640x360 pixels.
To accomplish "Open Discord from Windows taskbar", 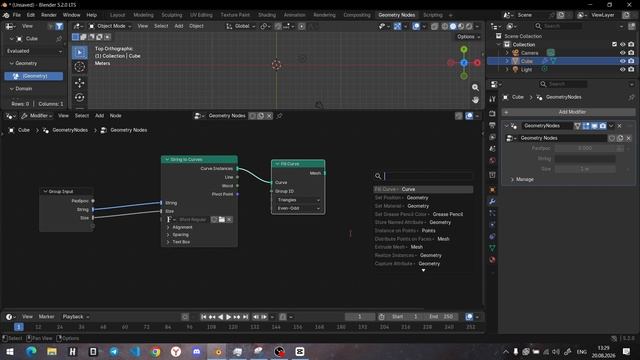I will tap(197, 351).
